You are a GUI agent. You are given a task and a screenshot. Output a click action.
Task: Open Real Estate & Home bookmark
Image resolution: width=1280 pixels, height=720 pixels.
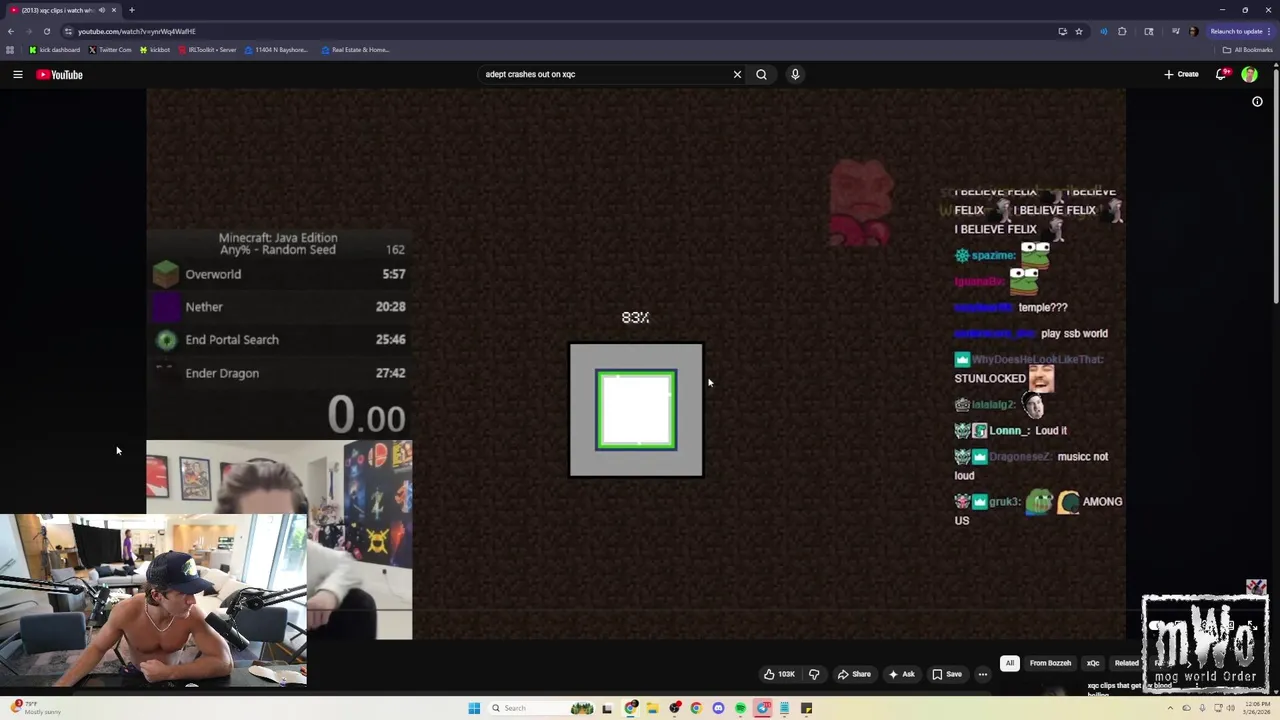355,50
